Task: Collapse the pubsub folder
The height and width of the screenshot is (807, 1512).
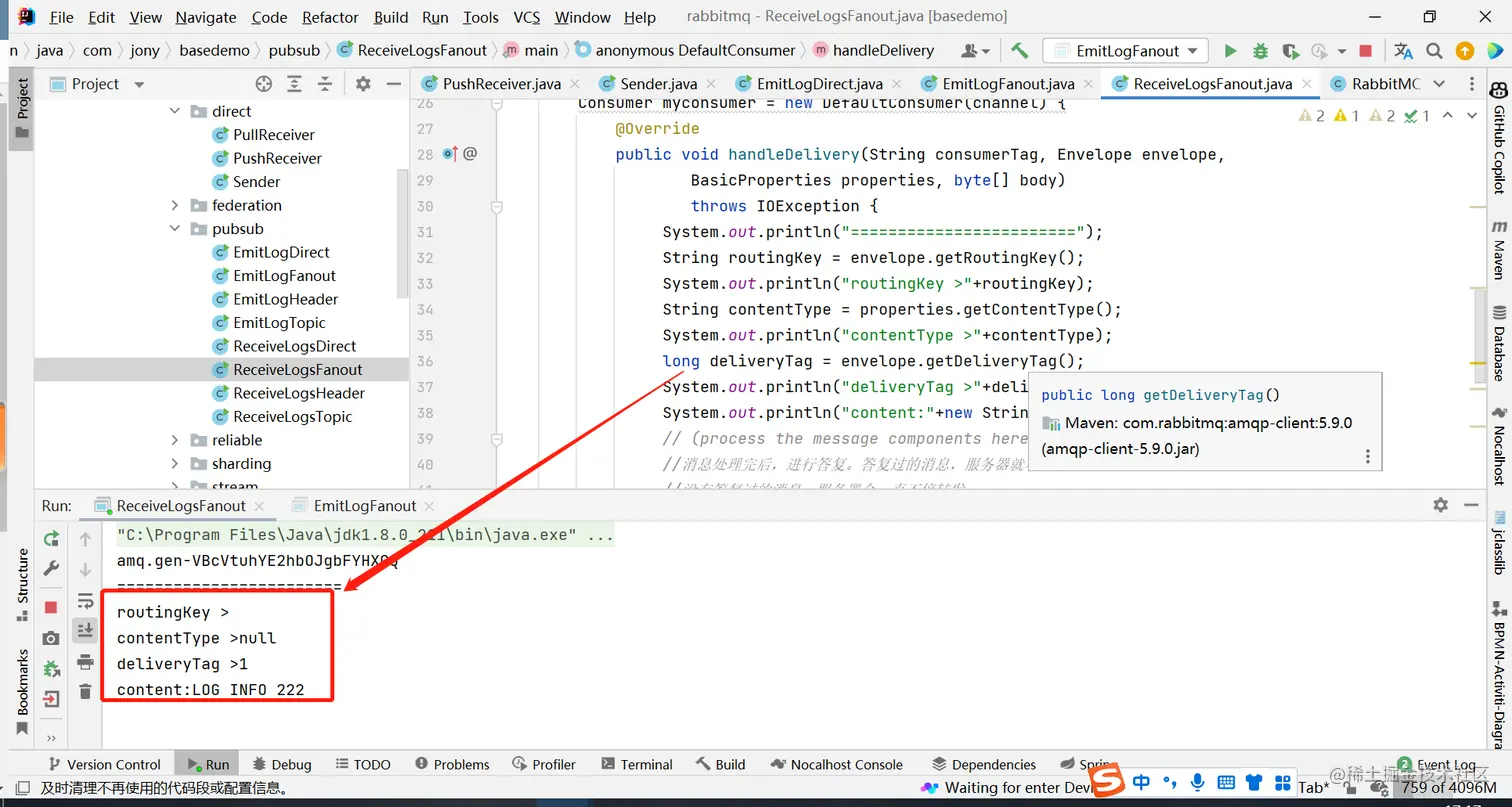Action: point(175,229)
